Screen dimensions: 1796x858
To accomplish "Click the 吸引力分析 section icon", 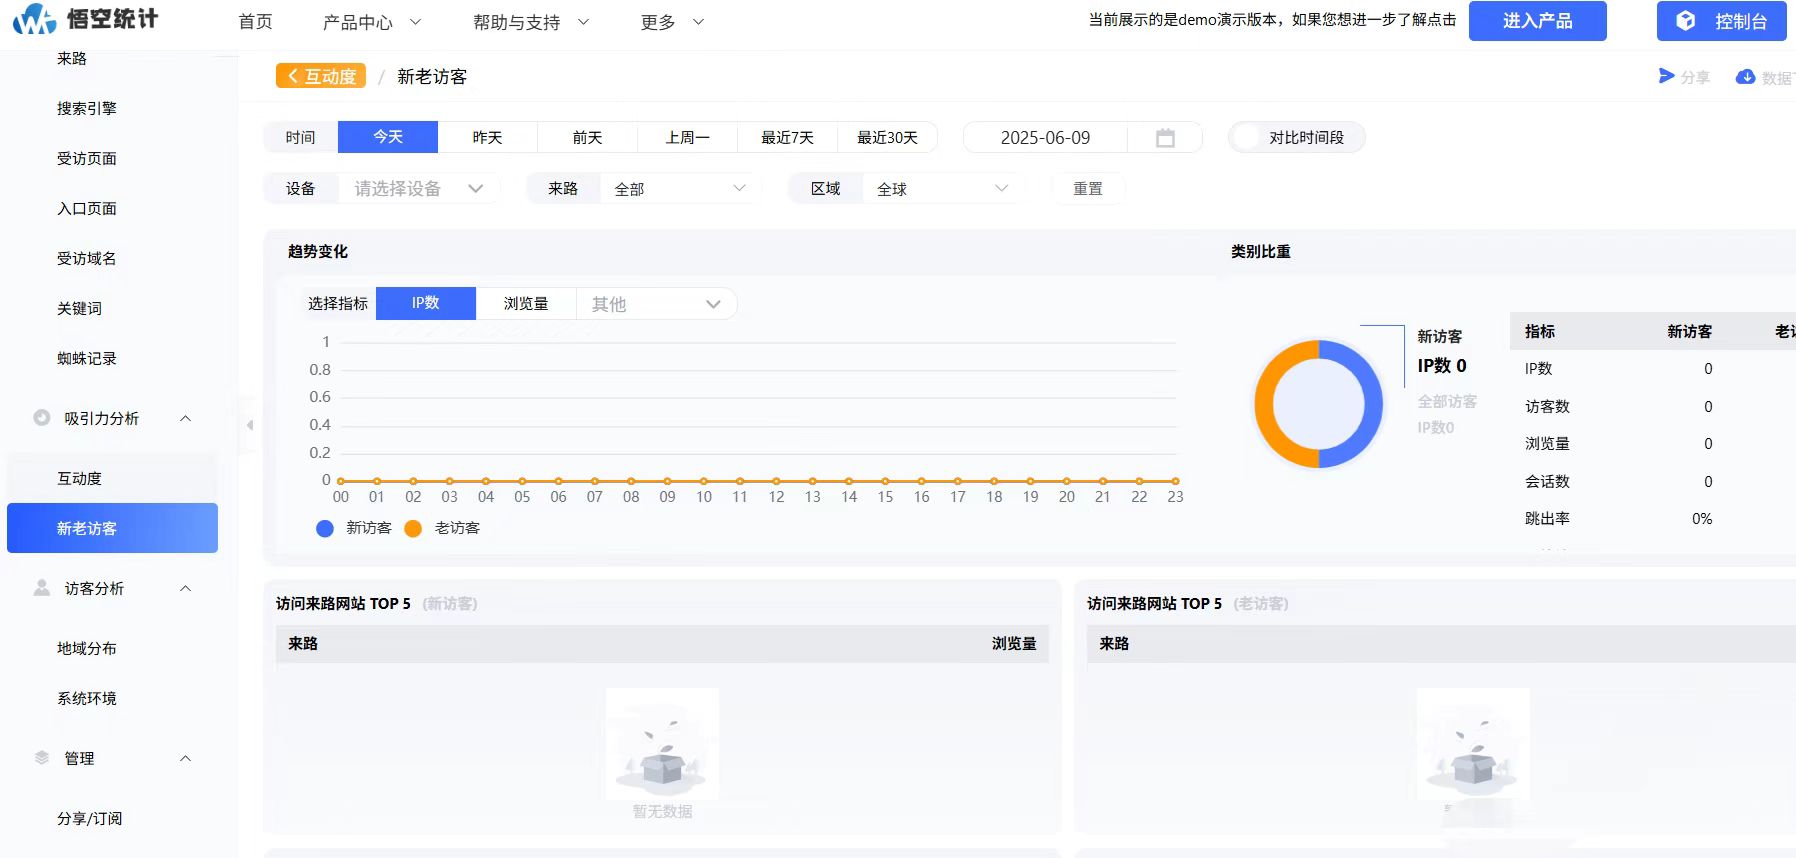I will click(x=41, y=418).
